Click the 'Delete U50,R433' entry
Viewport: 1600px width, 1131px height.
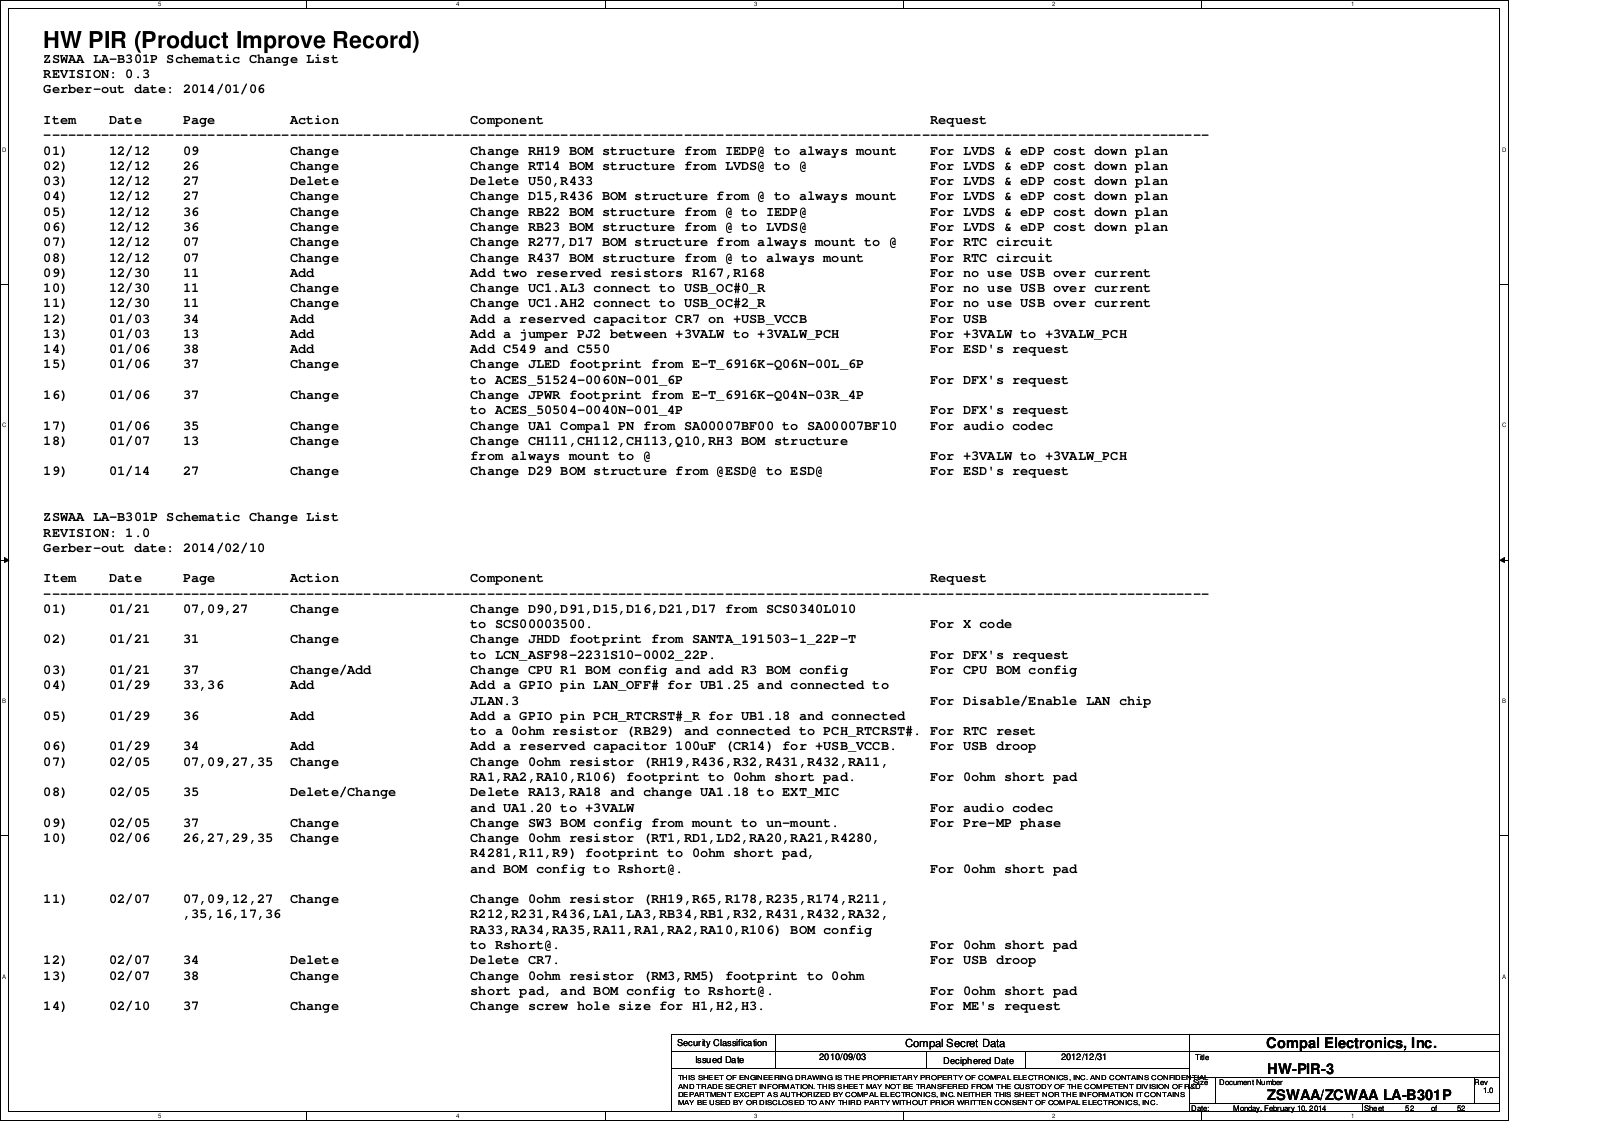click(x=531, y=181)
